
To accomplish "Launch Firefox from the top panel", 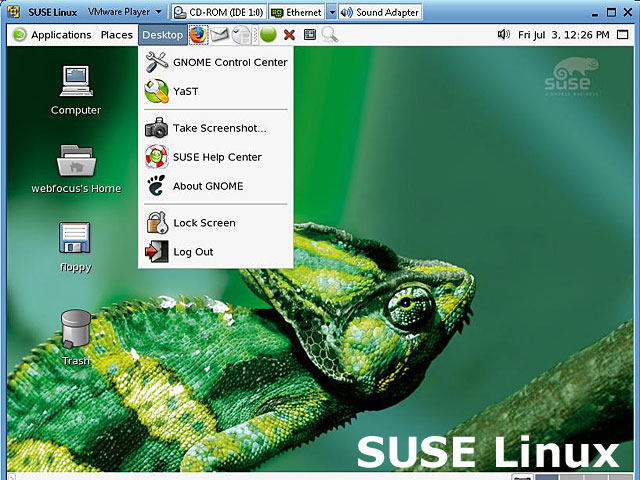I will coord(198,35).
